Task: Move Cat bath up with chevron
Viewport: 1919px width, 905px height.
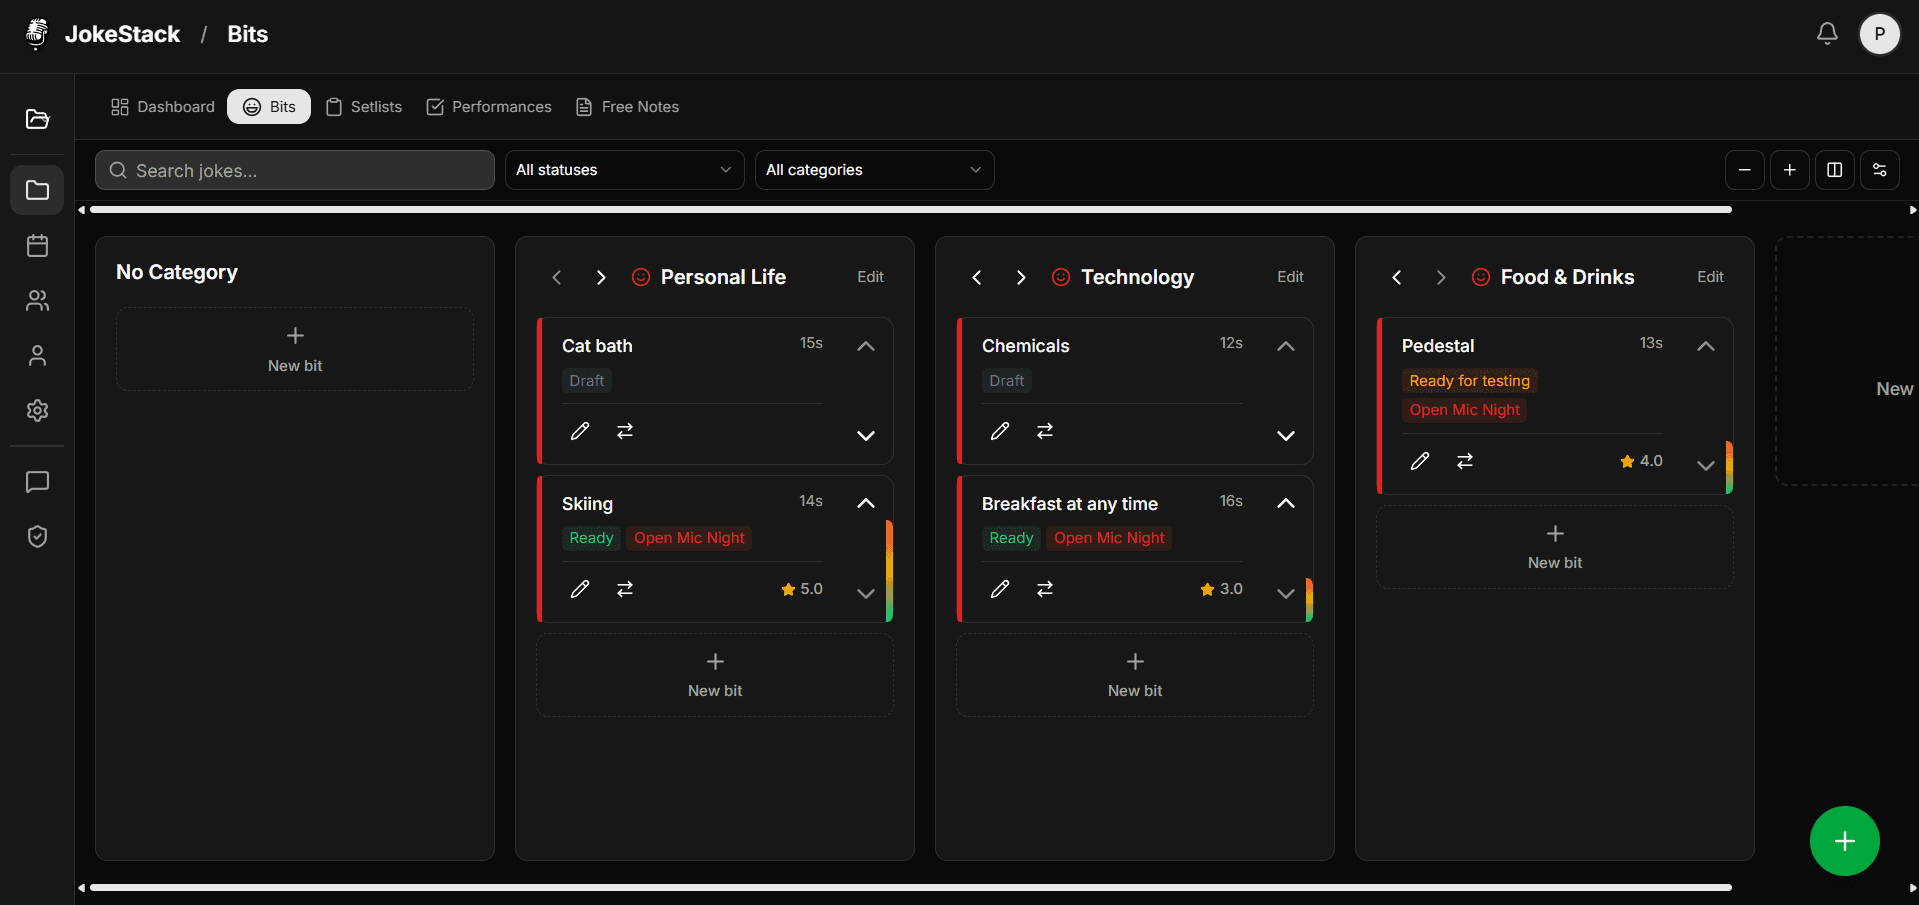Action: tap(866, 346)
